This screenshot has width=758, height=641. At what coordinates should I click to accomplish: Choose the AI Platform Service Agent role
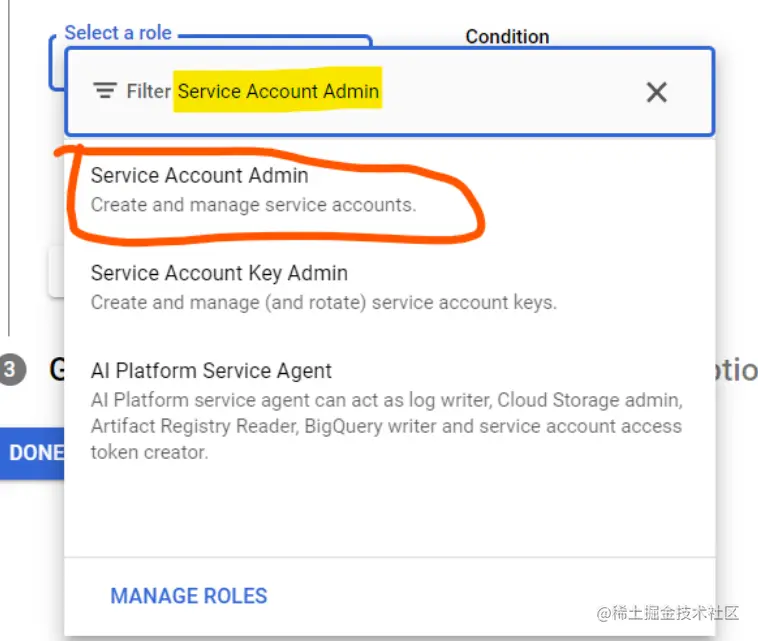pyautogui.click(x=211, y=371)
